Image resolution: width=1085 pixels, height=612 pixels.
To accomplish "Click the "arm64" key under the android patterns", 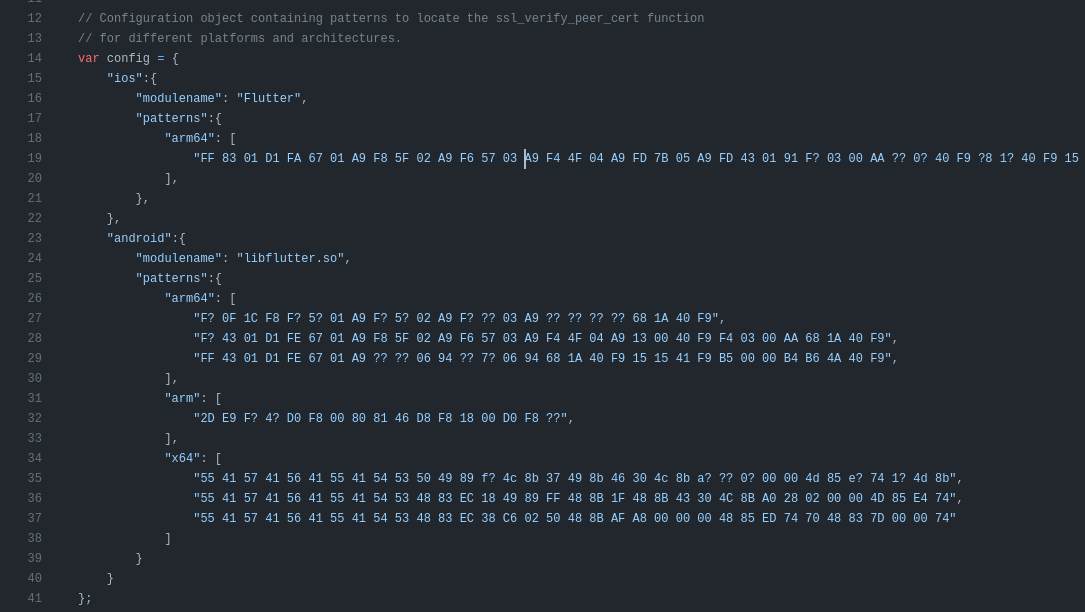I will (x=190, y=299).
